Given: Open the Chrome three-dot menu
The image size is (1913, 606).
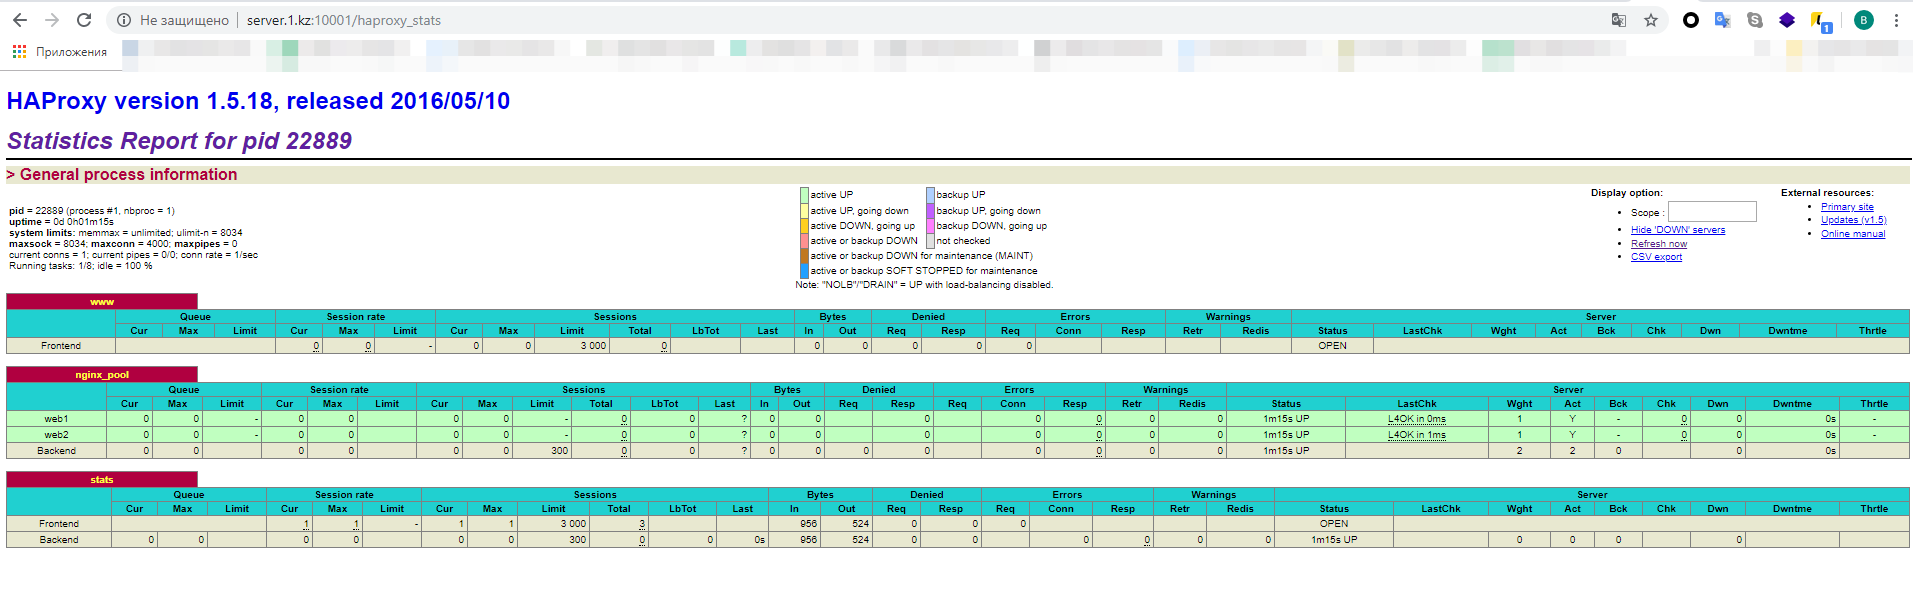Looking at the screenshot, I should click(x=1896, y=20).
